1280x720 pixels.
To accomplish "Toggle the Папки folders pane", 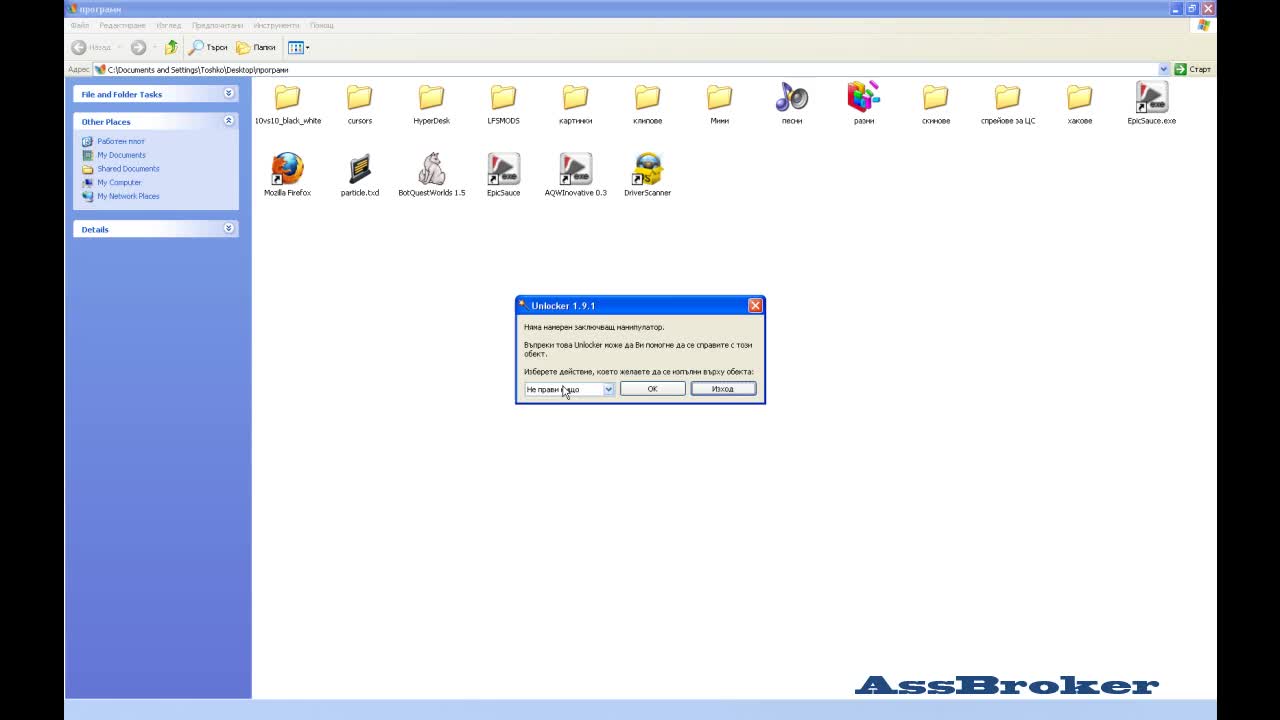I will pyautogui.click(x=256, y=47).
